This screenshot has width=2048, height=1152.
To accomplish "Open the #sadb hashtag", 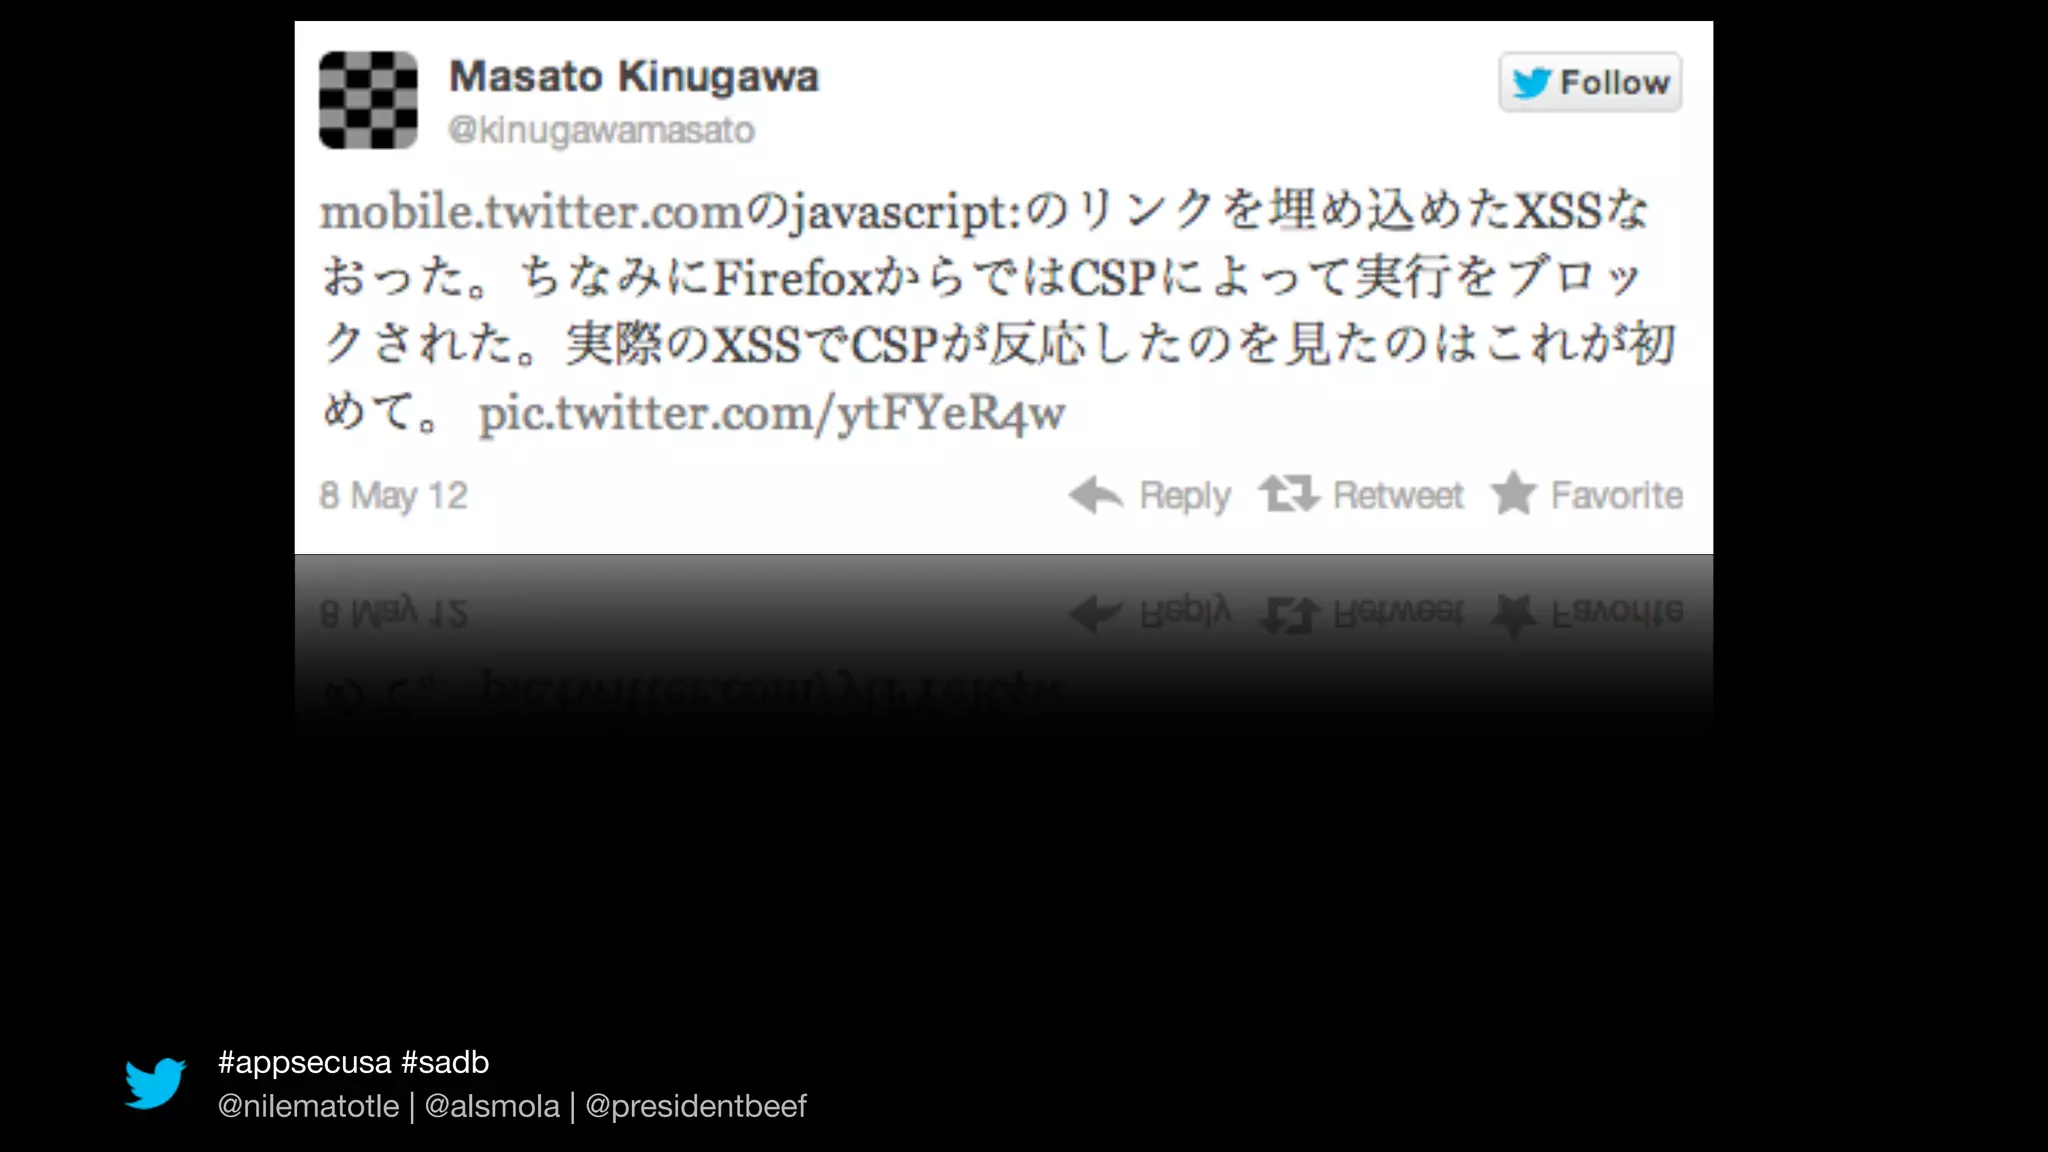I will point(445,1063).
